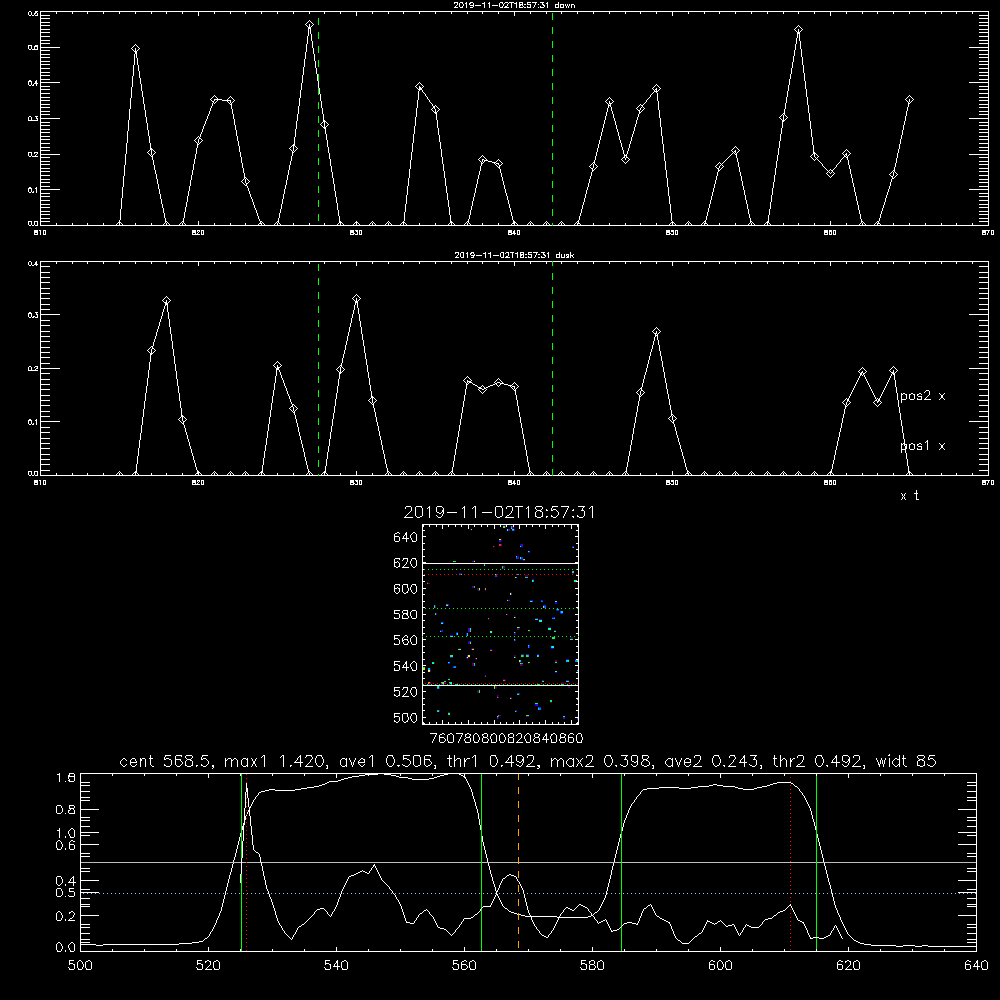Viewport: 1000px width, 1000px height.
Task: Click the 'cent 568.5' value in stats header
Action: 166,761
